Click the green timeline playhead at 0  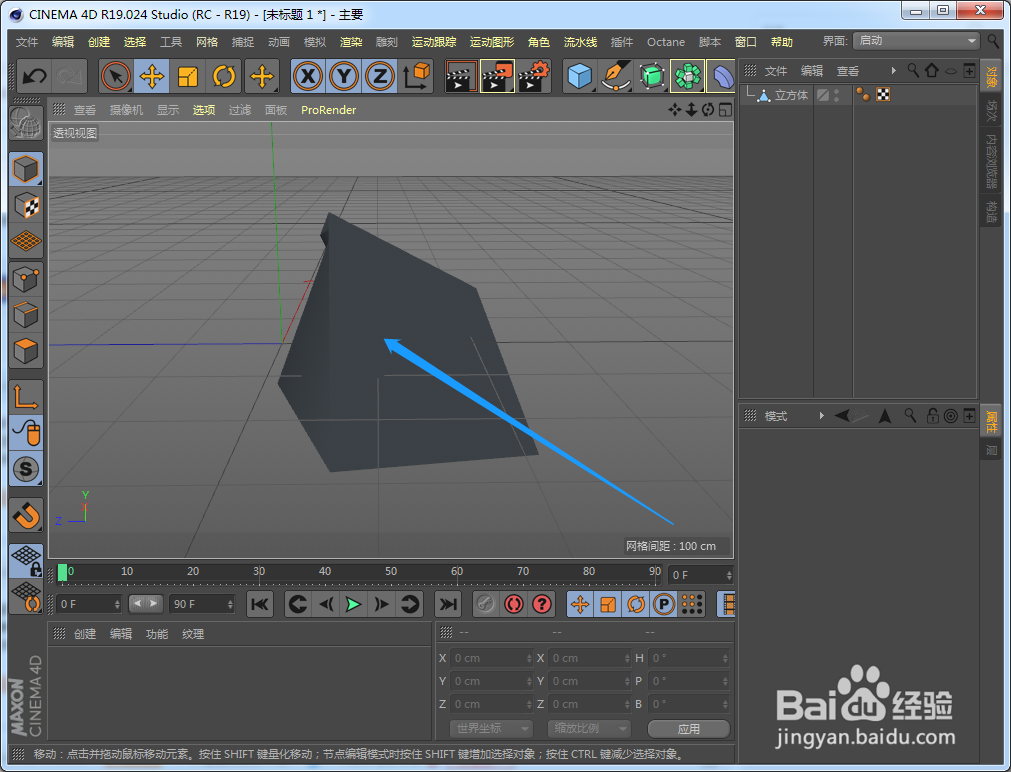pos(63,572)
